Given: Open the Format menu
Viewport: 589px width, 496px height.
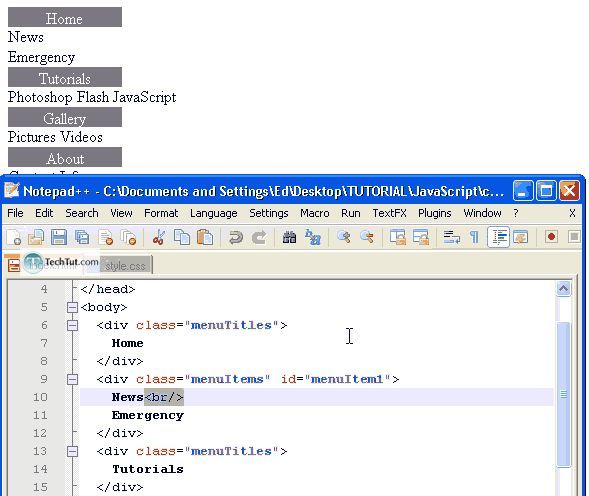Looking at the screenshot, I should point(161,213).
